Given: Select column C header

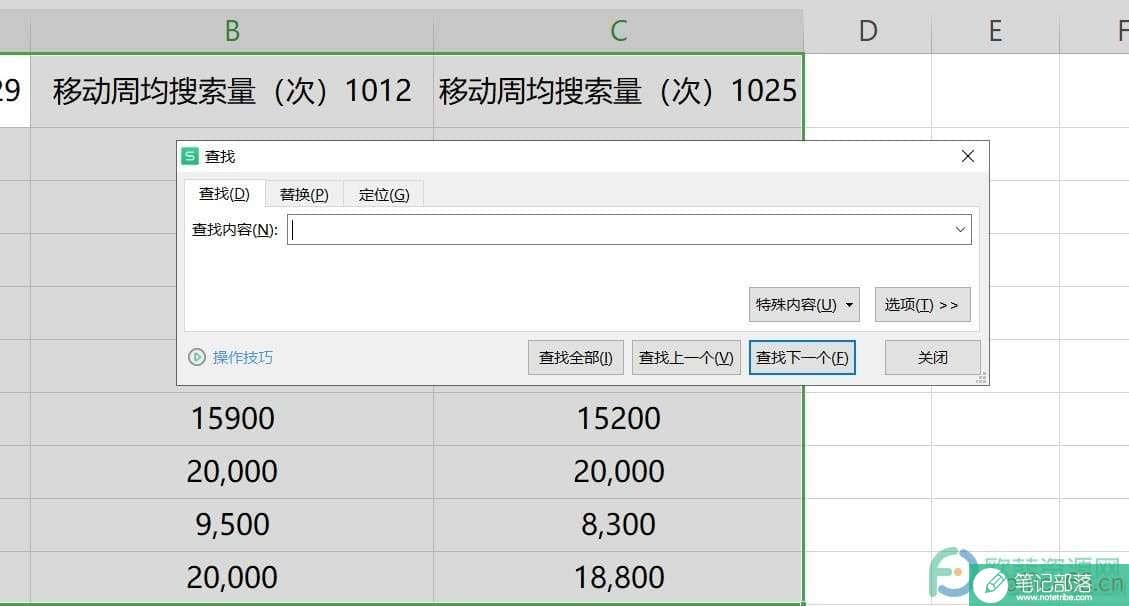Looking at the screenshot, I should coord(619,31).
